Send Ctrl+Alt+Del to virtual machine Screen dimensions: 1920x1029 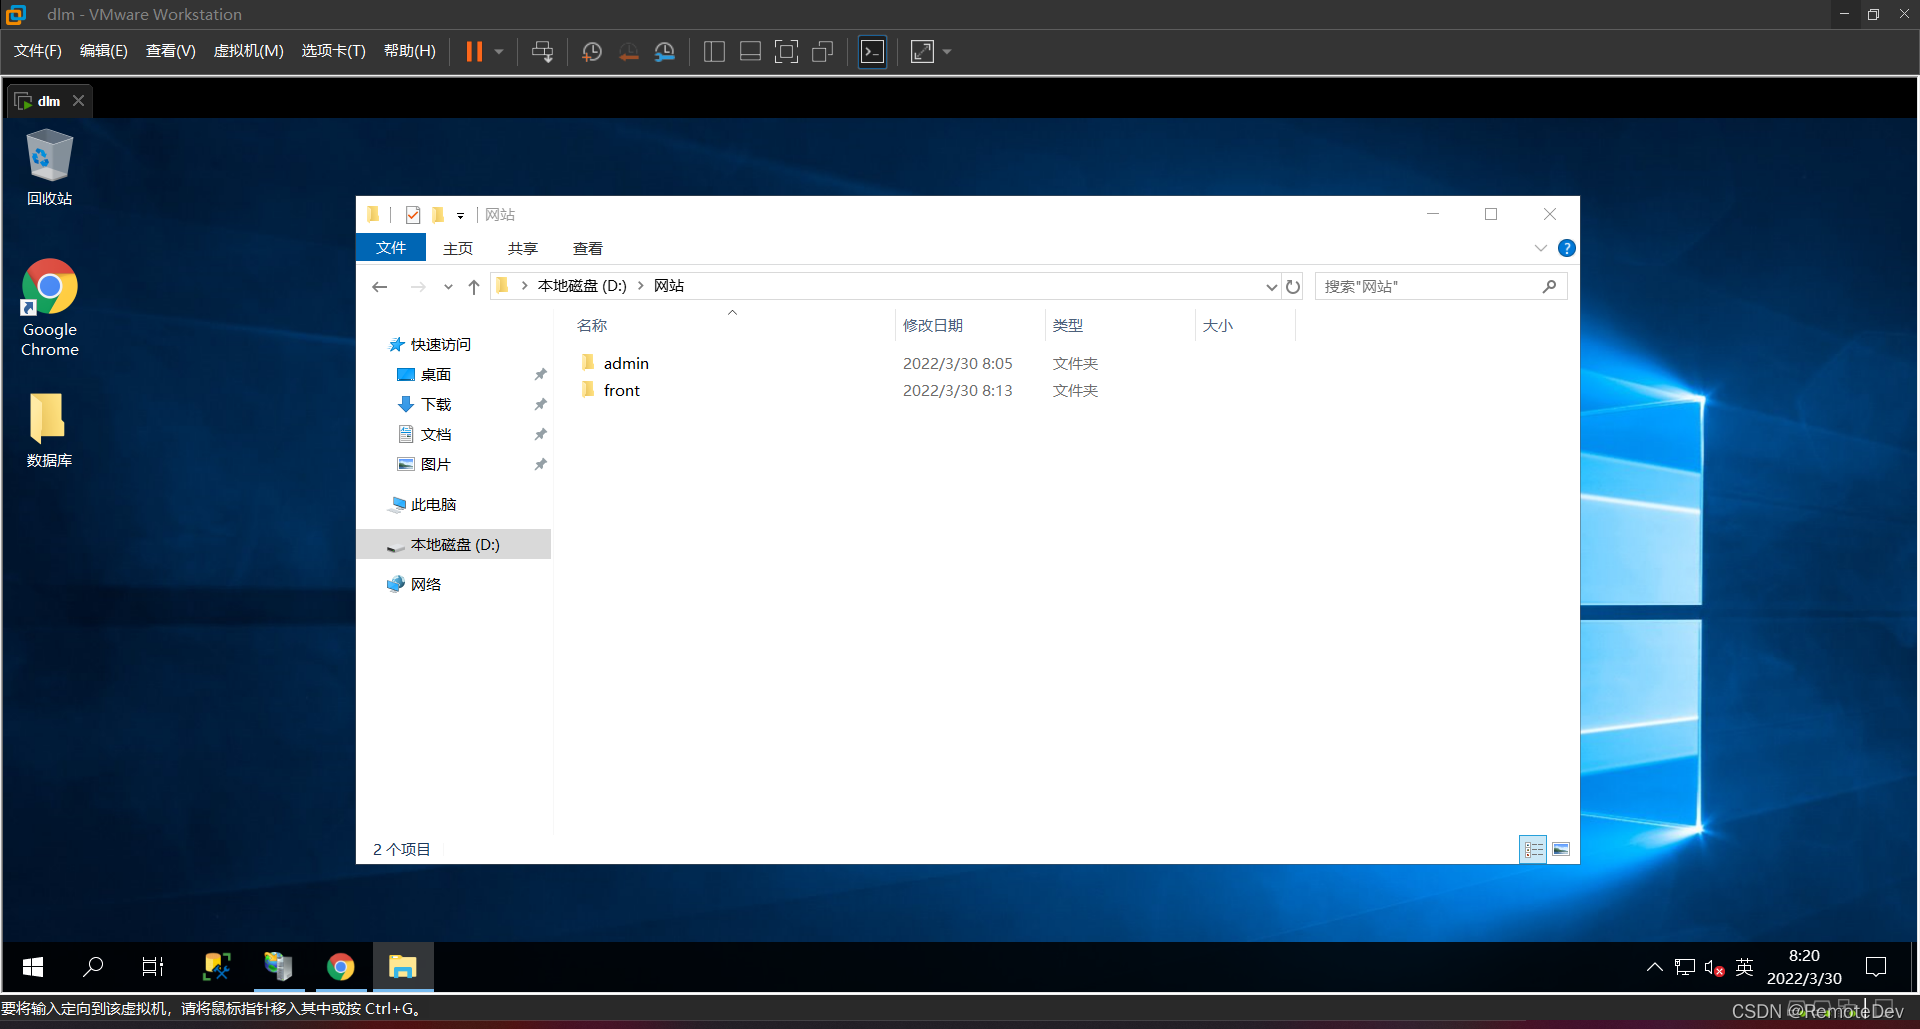[x=542, y=52]
